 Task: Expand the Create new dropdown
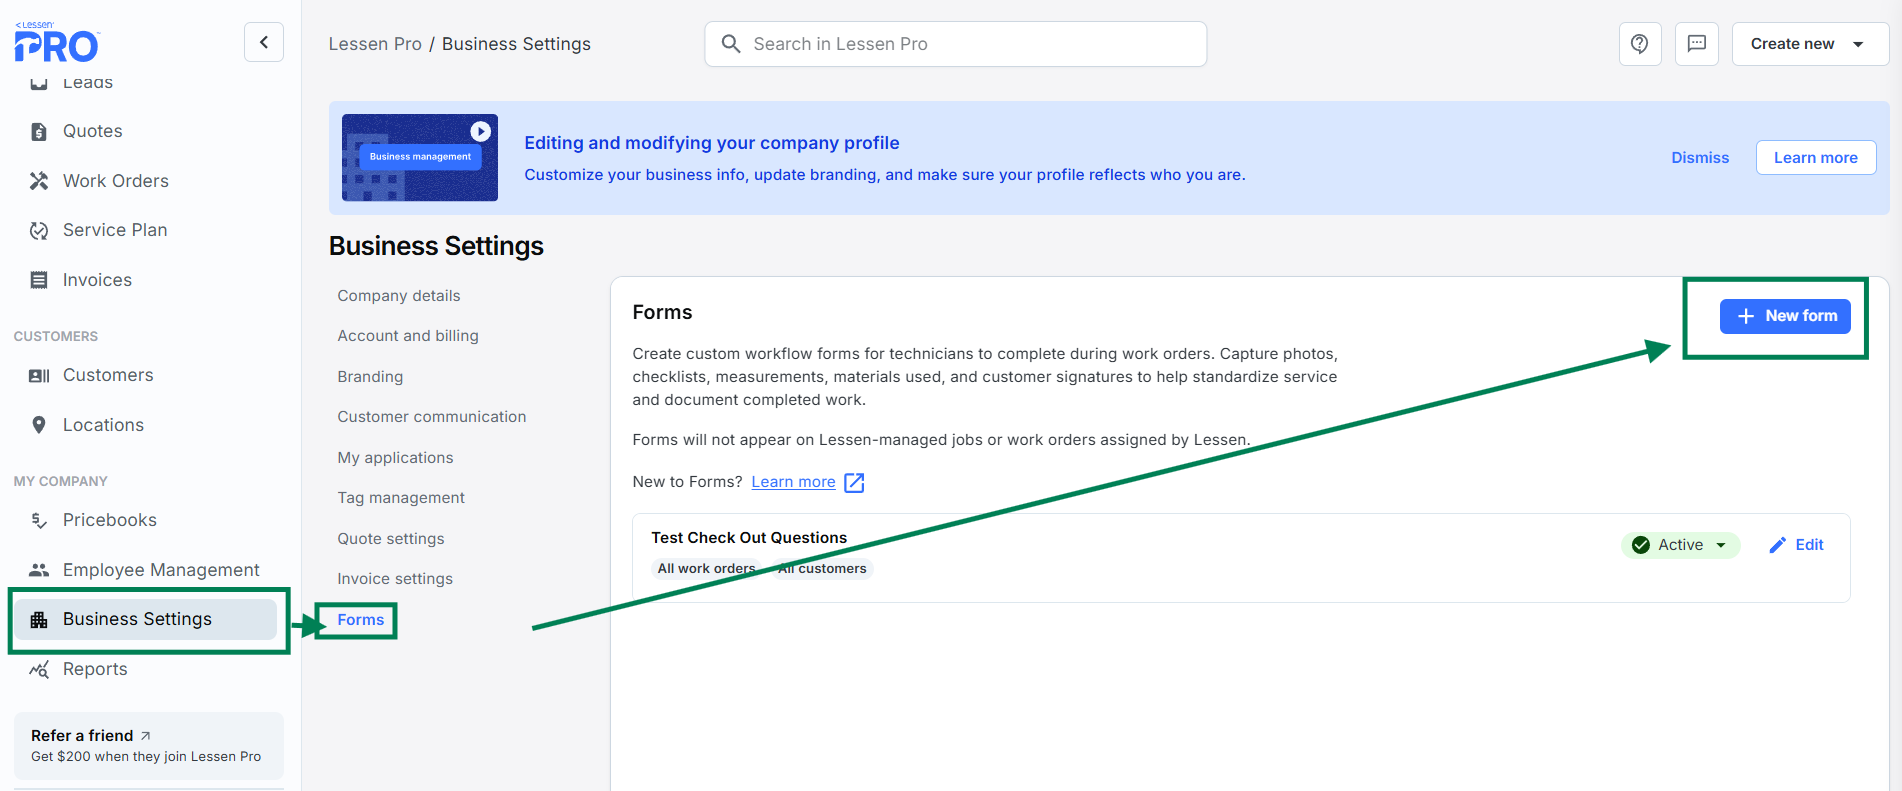point(1810,44)
